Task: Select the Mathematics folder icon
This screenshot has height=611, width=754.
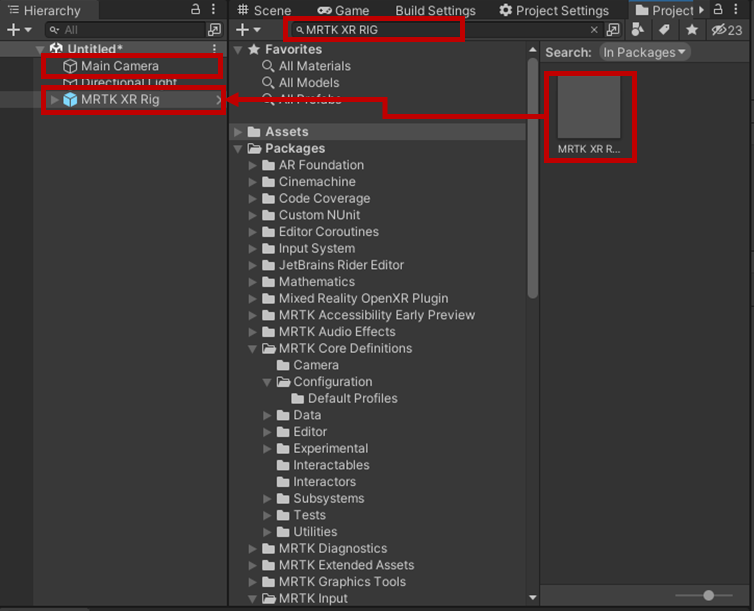Action: [268, 282]
